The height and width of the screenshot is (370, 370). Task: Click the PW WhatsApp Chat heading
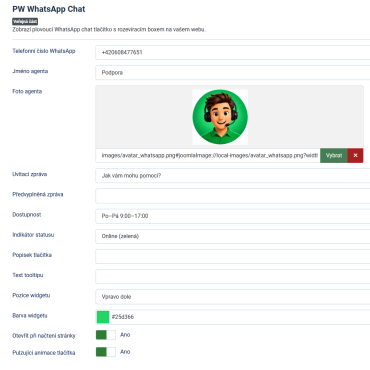49,9
